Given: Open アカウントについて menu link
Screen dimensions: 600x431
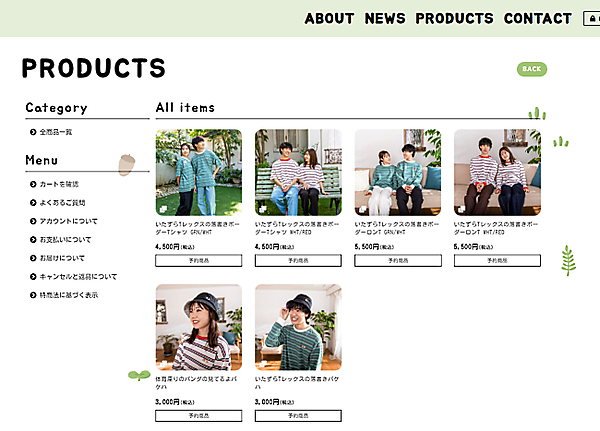Looking at the screenshot, I should 68,221.
